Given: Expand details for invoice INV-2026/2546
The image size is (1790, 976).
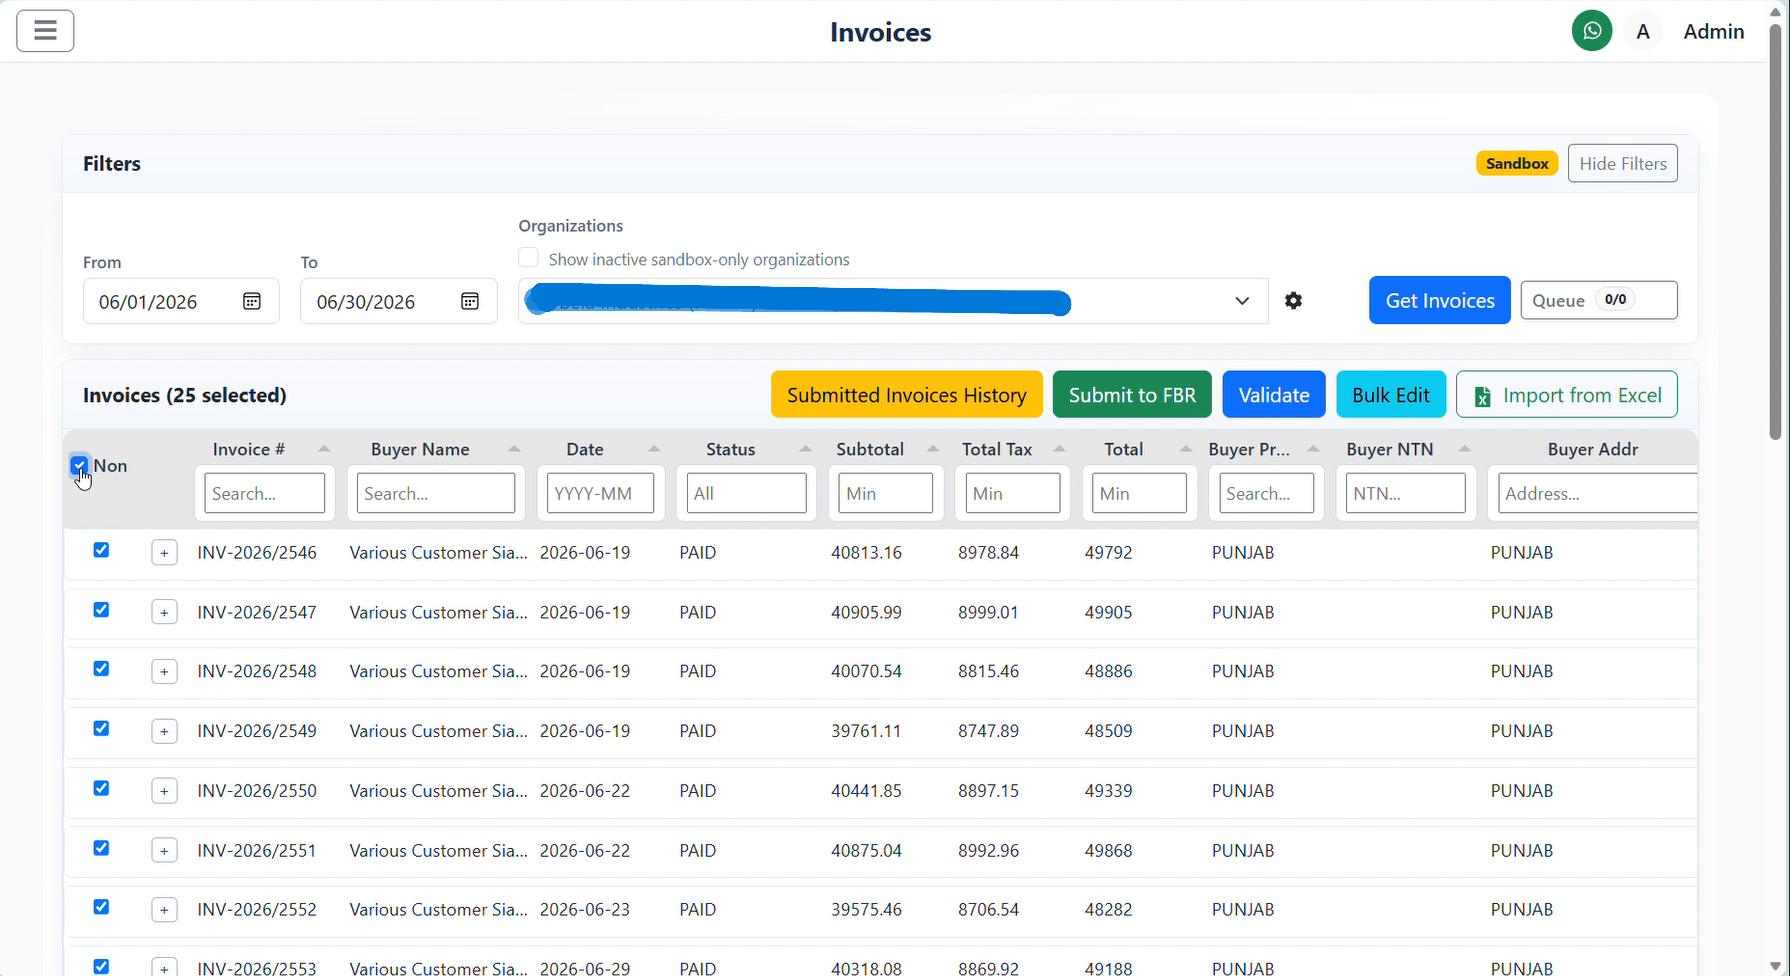Looking at the screenshot, I should (164, 553).
